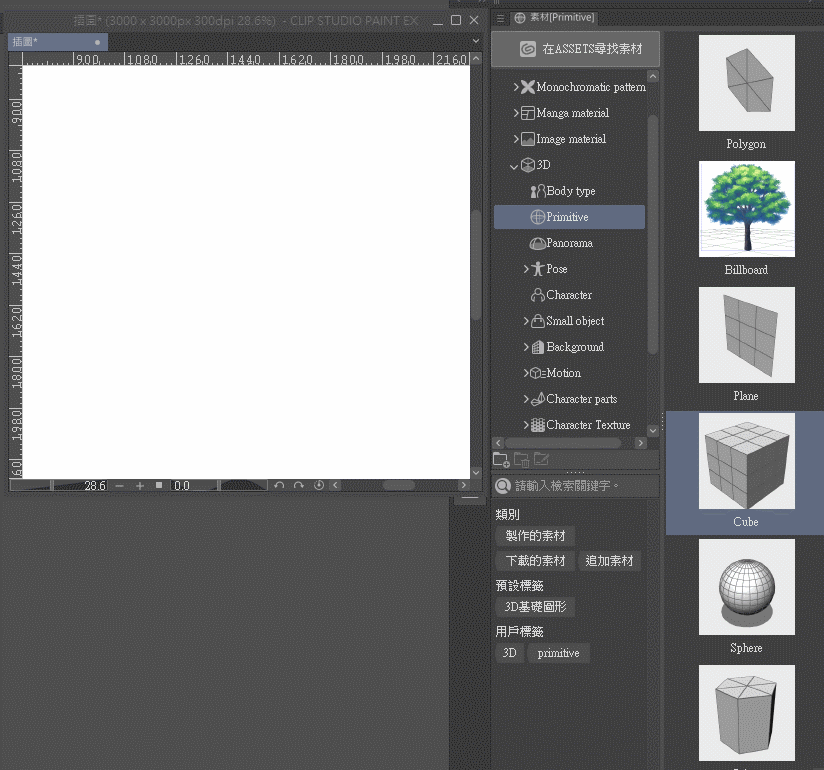The image size is (824, 770).
Task: Click the material tree horizontal scrollbar
Action: pos(563,443)
